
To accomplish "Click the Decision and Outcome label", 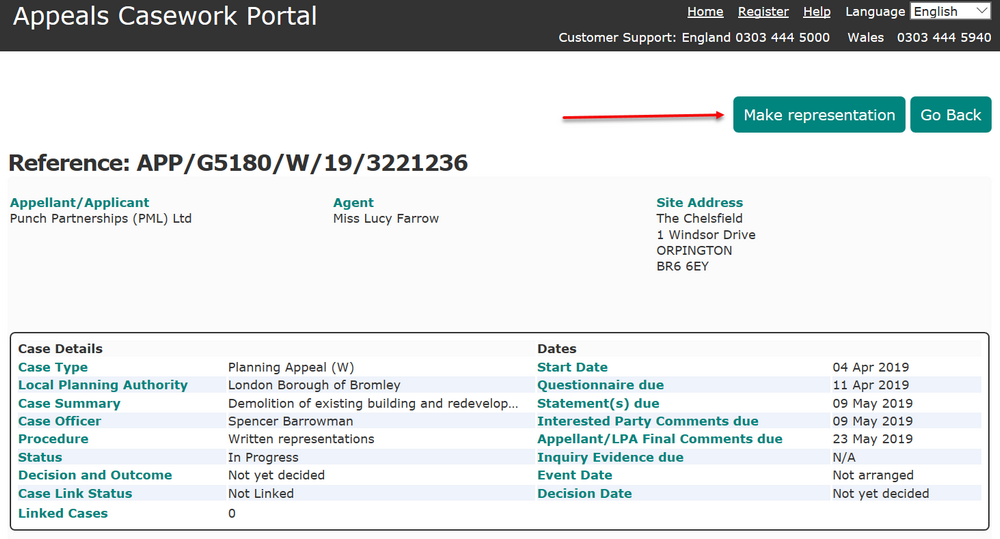I will coord(95,475).
